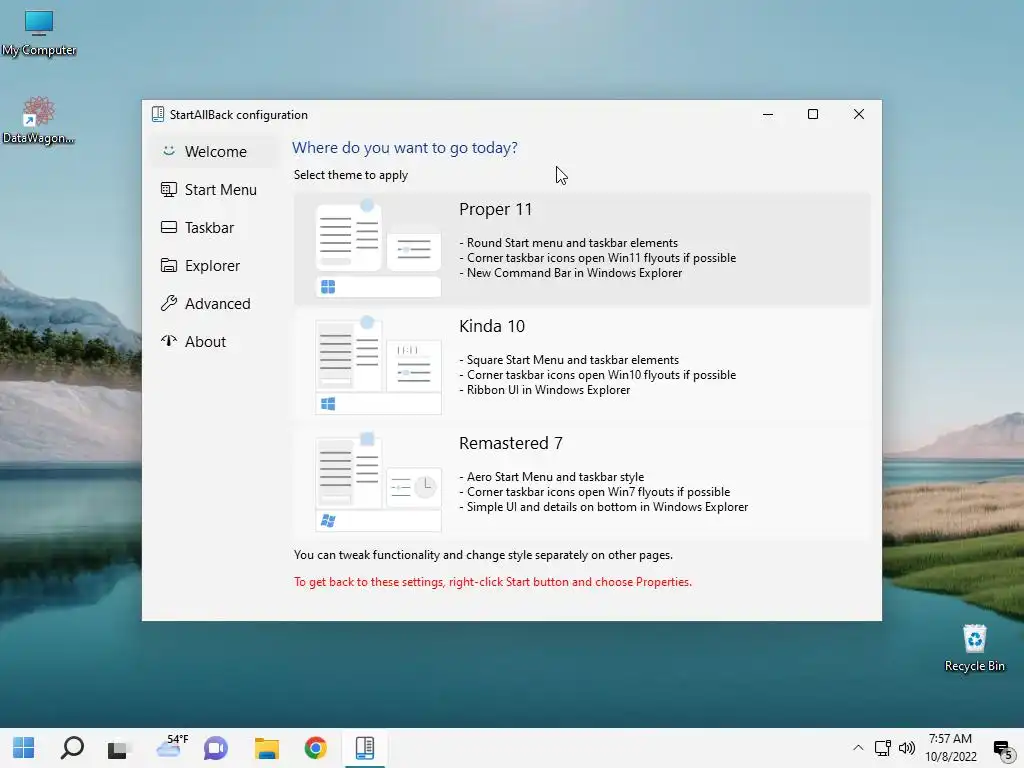
Task: Show the About page
Action: [216, 341]
